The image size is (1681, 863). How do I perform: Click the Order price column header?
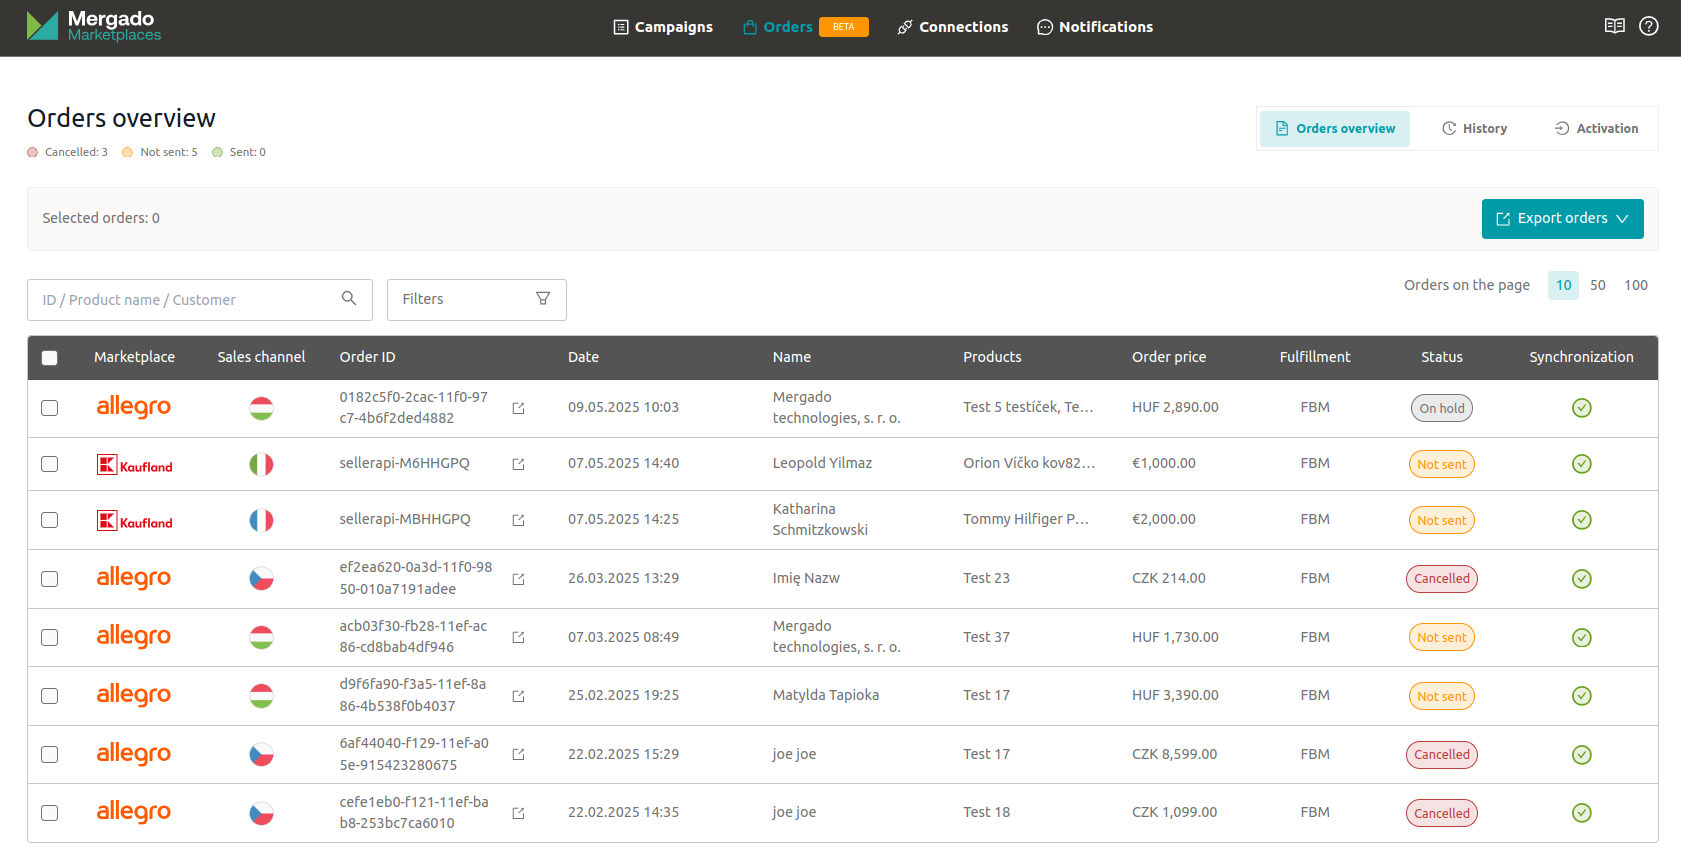click(1169, 357)
